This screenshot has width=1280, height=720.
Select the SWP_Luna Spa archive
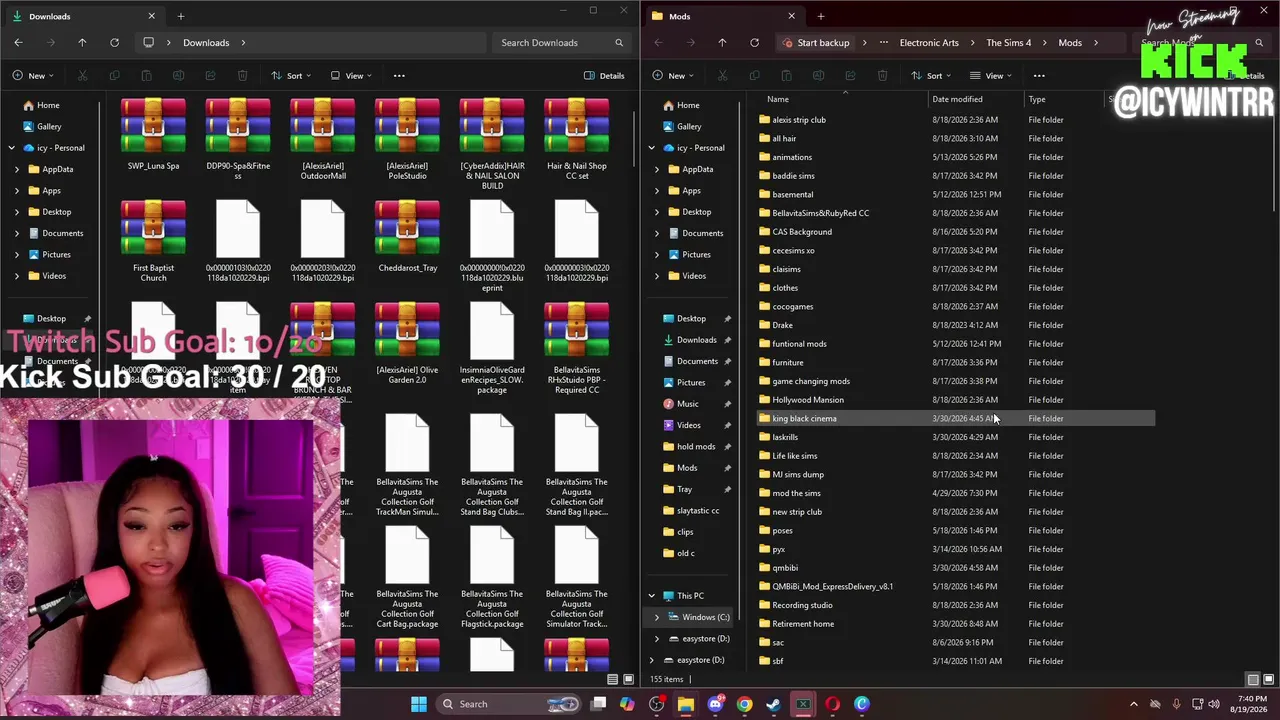(x=153, y=136)
